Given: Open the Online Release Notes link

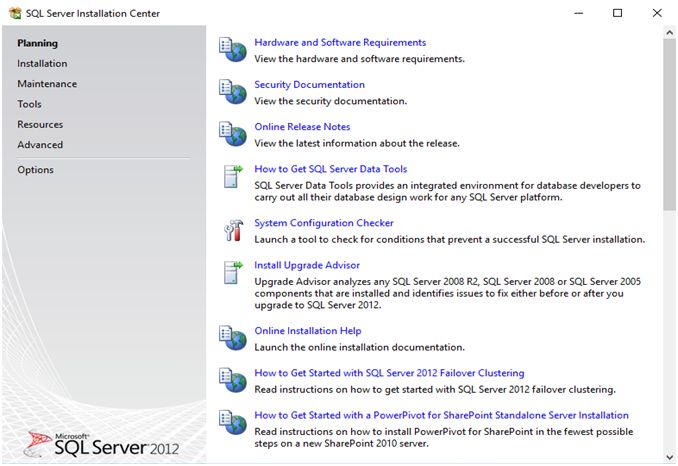Looking at the screenshot, I should tap(302, 127).
